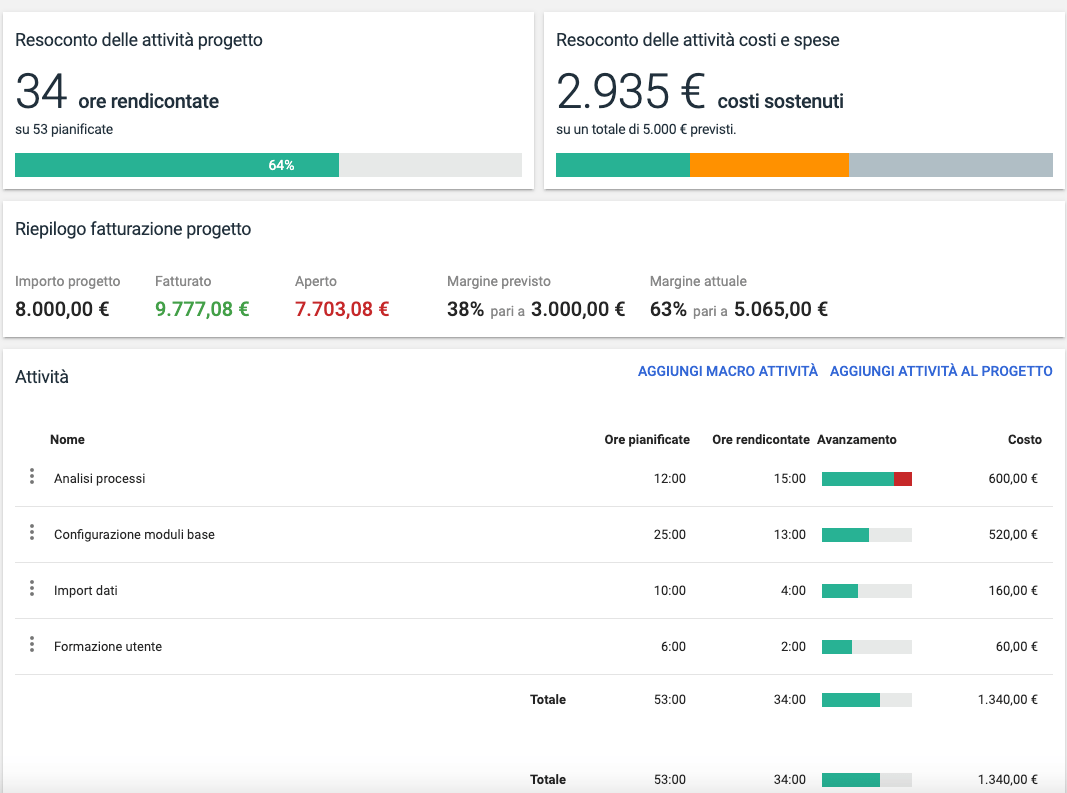This screenshot has height=793, width=1067.
Task: Click green segment of the costs bar
Action: click(622, 165)
